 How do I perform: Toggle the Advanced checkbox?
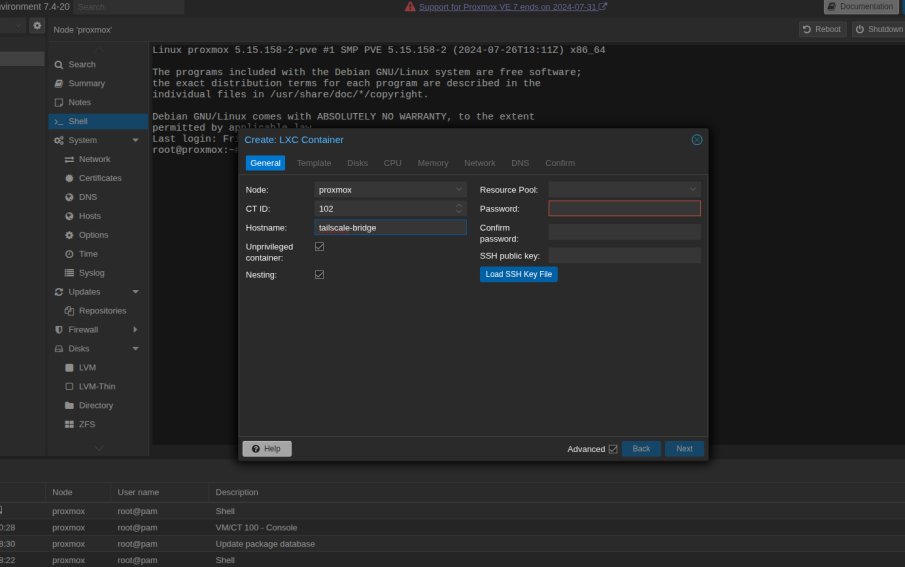click(x=613, y=449)
